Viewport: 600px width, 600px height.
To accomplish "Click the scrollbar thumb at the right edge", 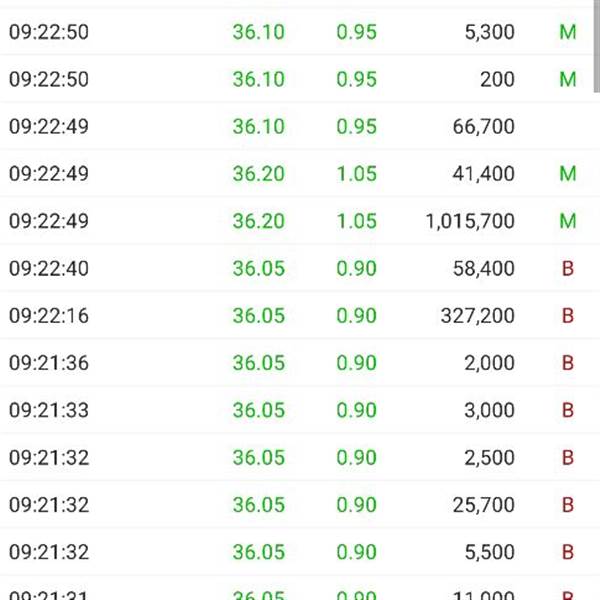I will [597, 46].
